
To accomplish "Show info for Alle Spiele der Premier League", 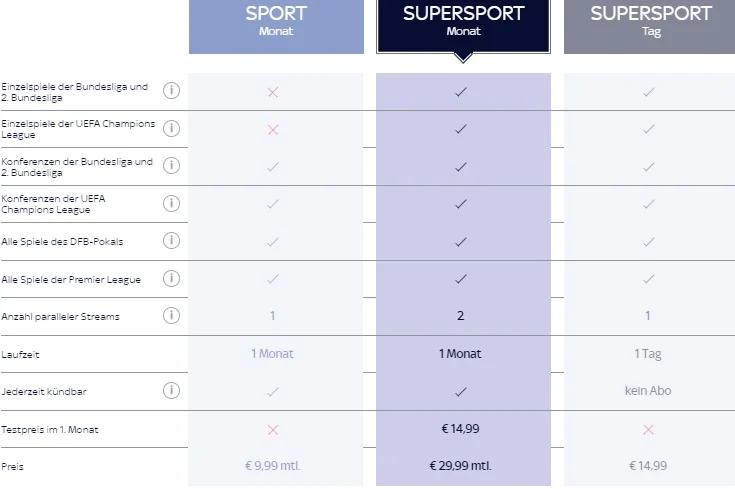I will tap(171, 278).
